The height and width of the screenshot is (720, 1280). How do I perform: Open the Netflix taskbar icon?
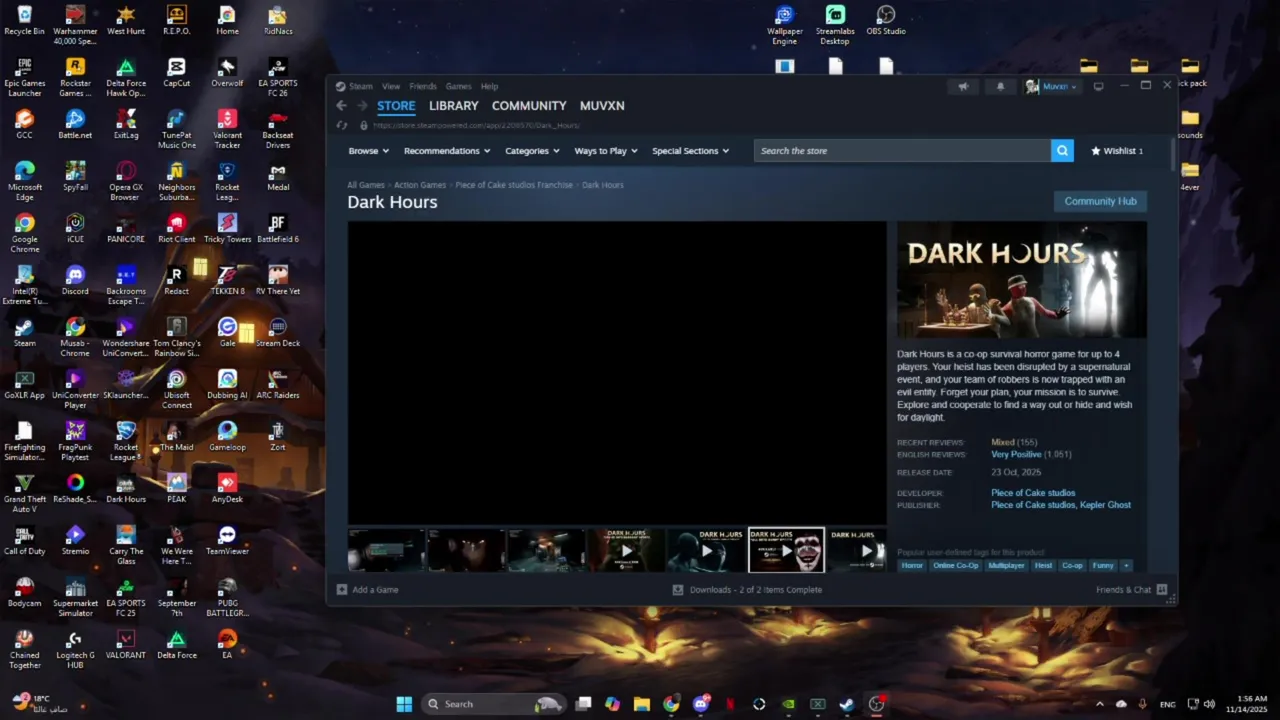(730, 704)
